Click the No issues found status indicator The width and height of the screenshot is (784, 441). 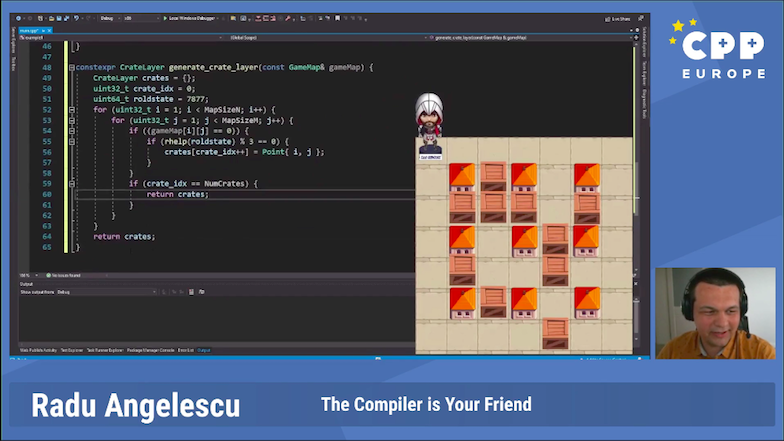pyautogui.click(x=64, y=276)
